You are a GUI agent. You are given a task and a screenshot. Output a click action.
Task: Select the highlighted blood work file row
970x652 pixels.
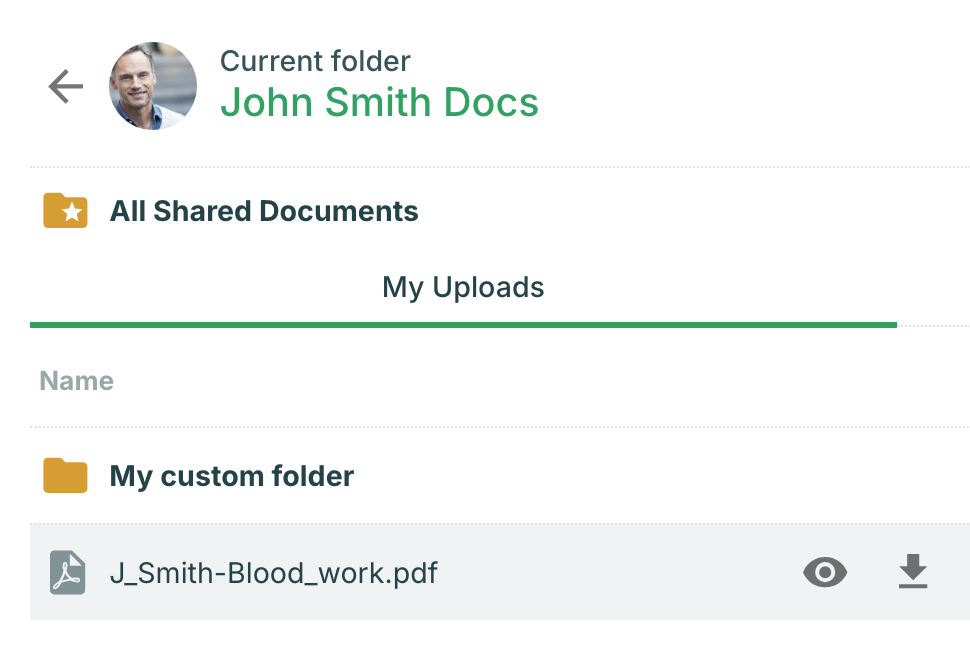point(600,572)
